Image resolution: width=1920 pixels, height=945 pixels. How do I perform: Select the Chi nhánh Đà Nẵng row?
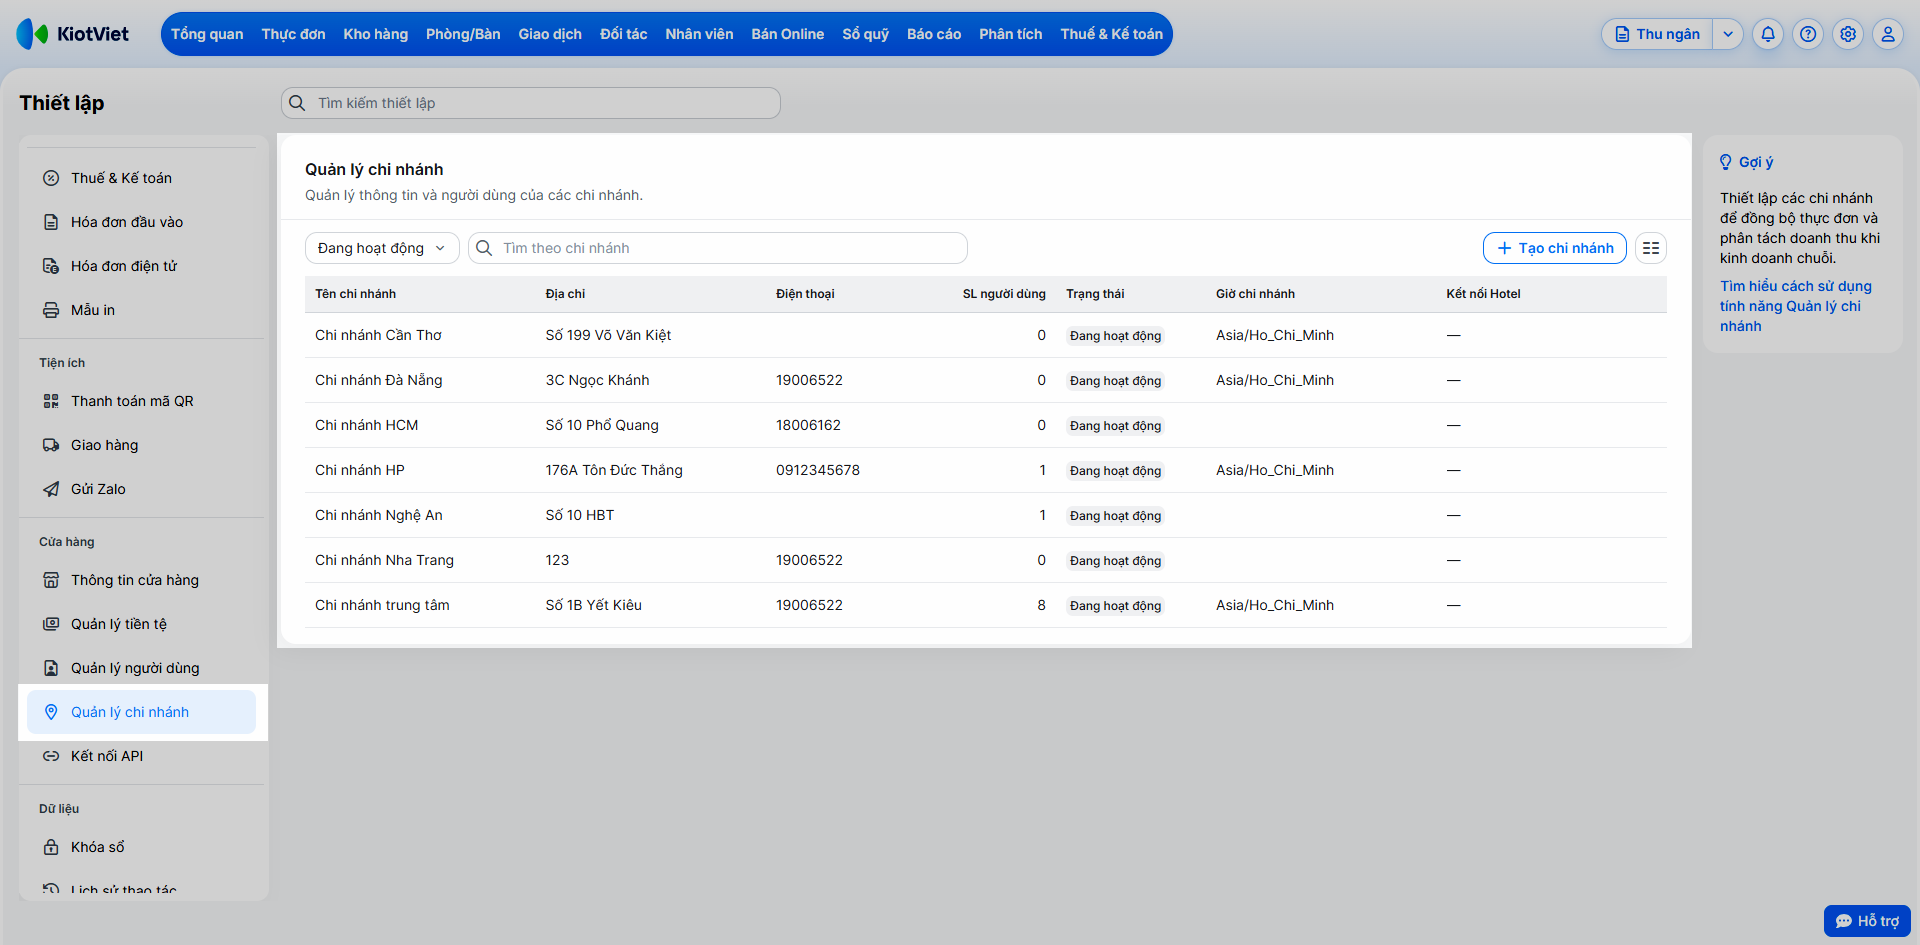click(x=986, y=380)
